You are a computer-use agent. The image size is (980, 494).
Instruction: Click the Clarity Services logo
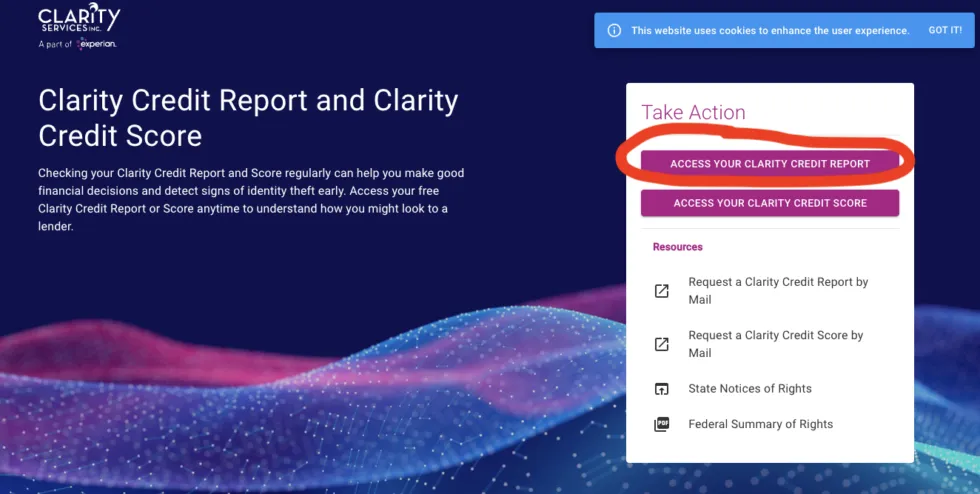[79, 18]
